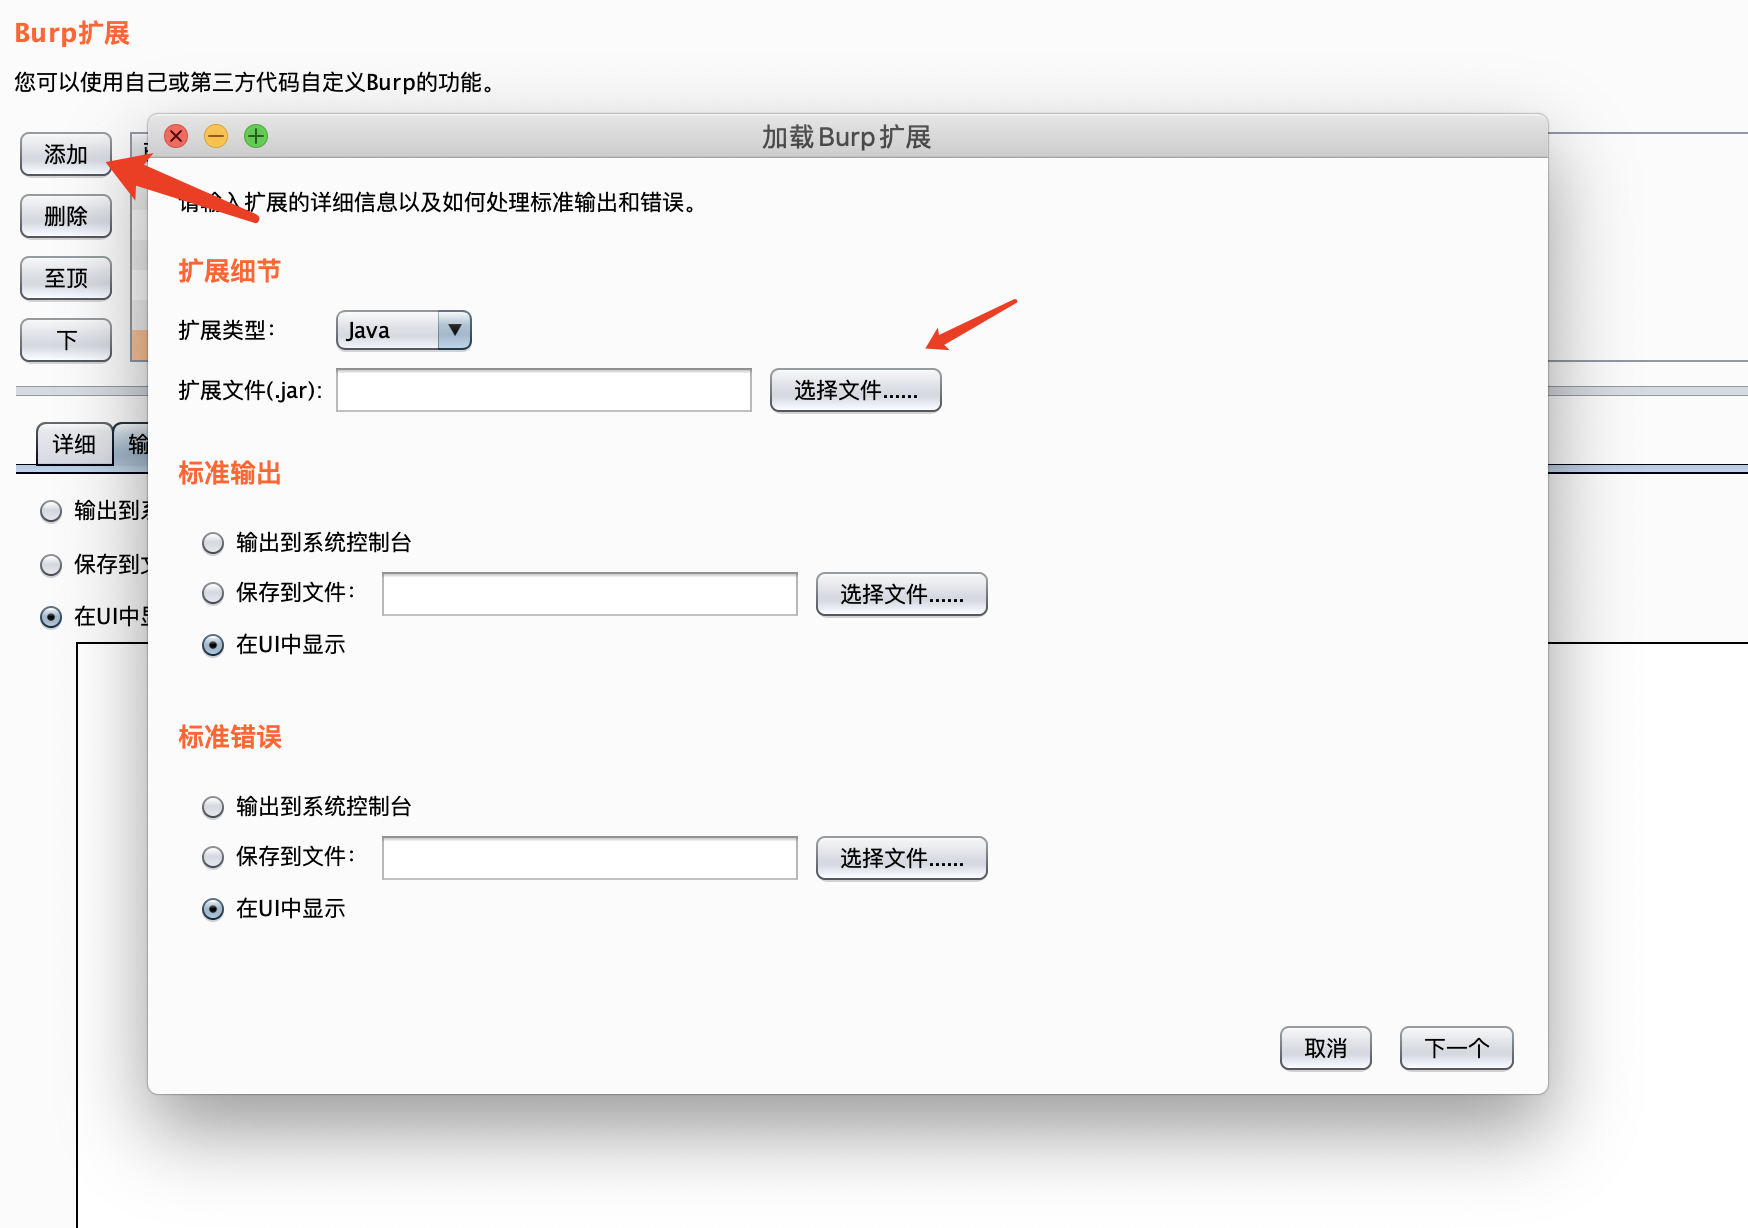Image resolution: width=1748 pixels, height=1228 pixels.
Task: Click the 标准错误 section heading
Action: click(x=230, y=737)
